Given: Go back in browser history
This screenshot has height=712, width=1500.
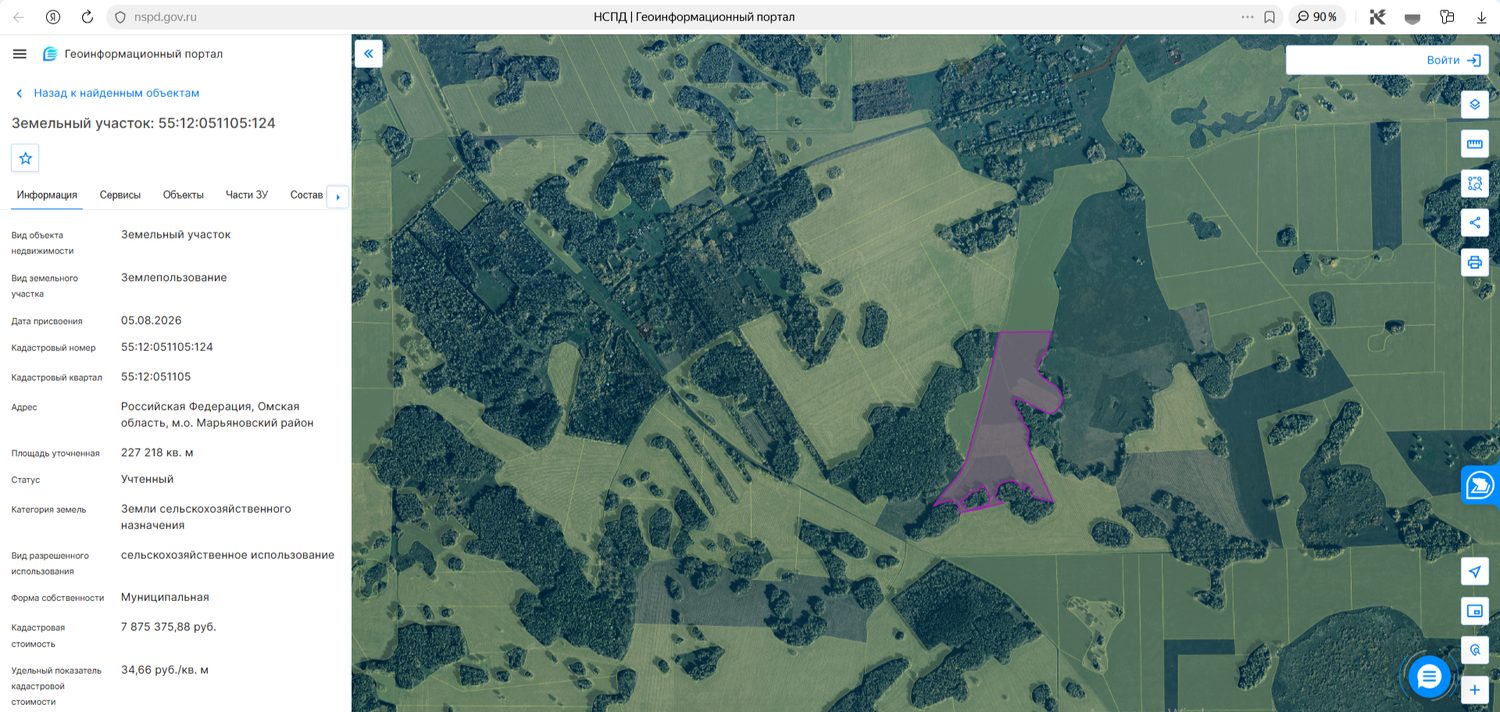Looking at the screenshot, I should click(18, 17).
